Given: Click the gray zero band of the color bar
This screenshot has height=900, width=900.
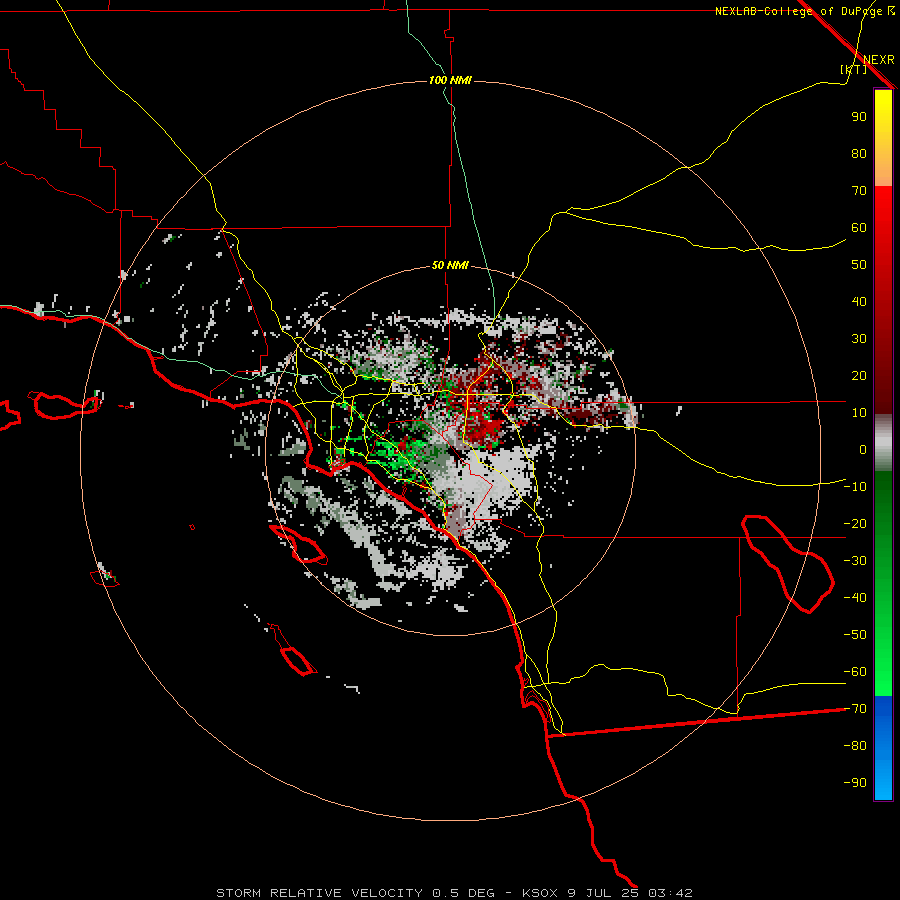Looking at the screenshot, I should 883,443.
